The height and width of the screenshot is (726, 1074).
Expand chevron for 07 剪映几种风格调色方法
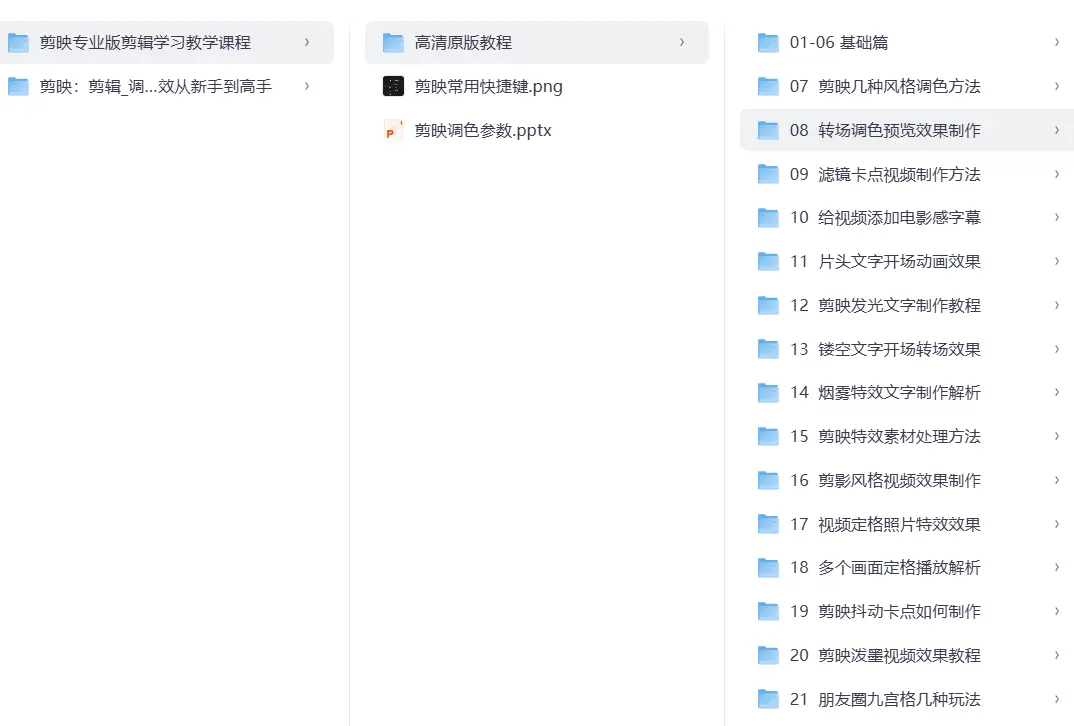click(x=1056, y=86)
